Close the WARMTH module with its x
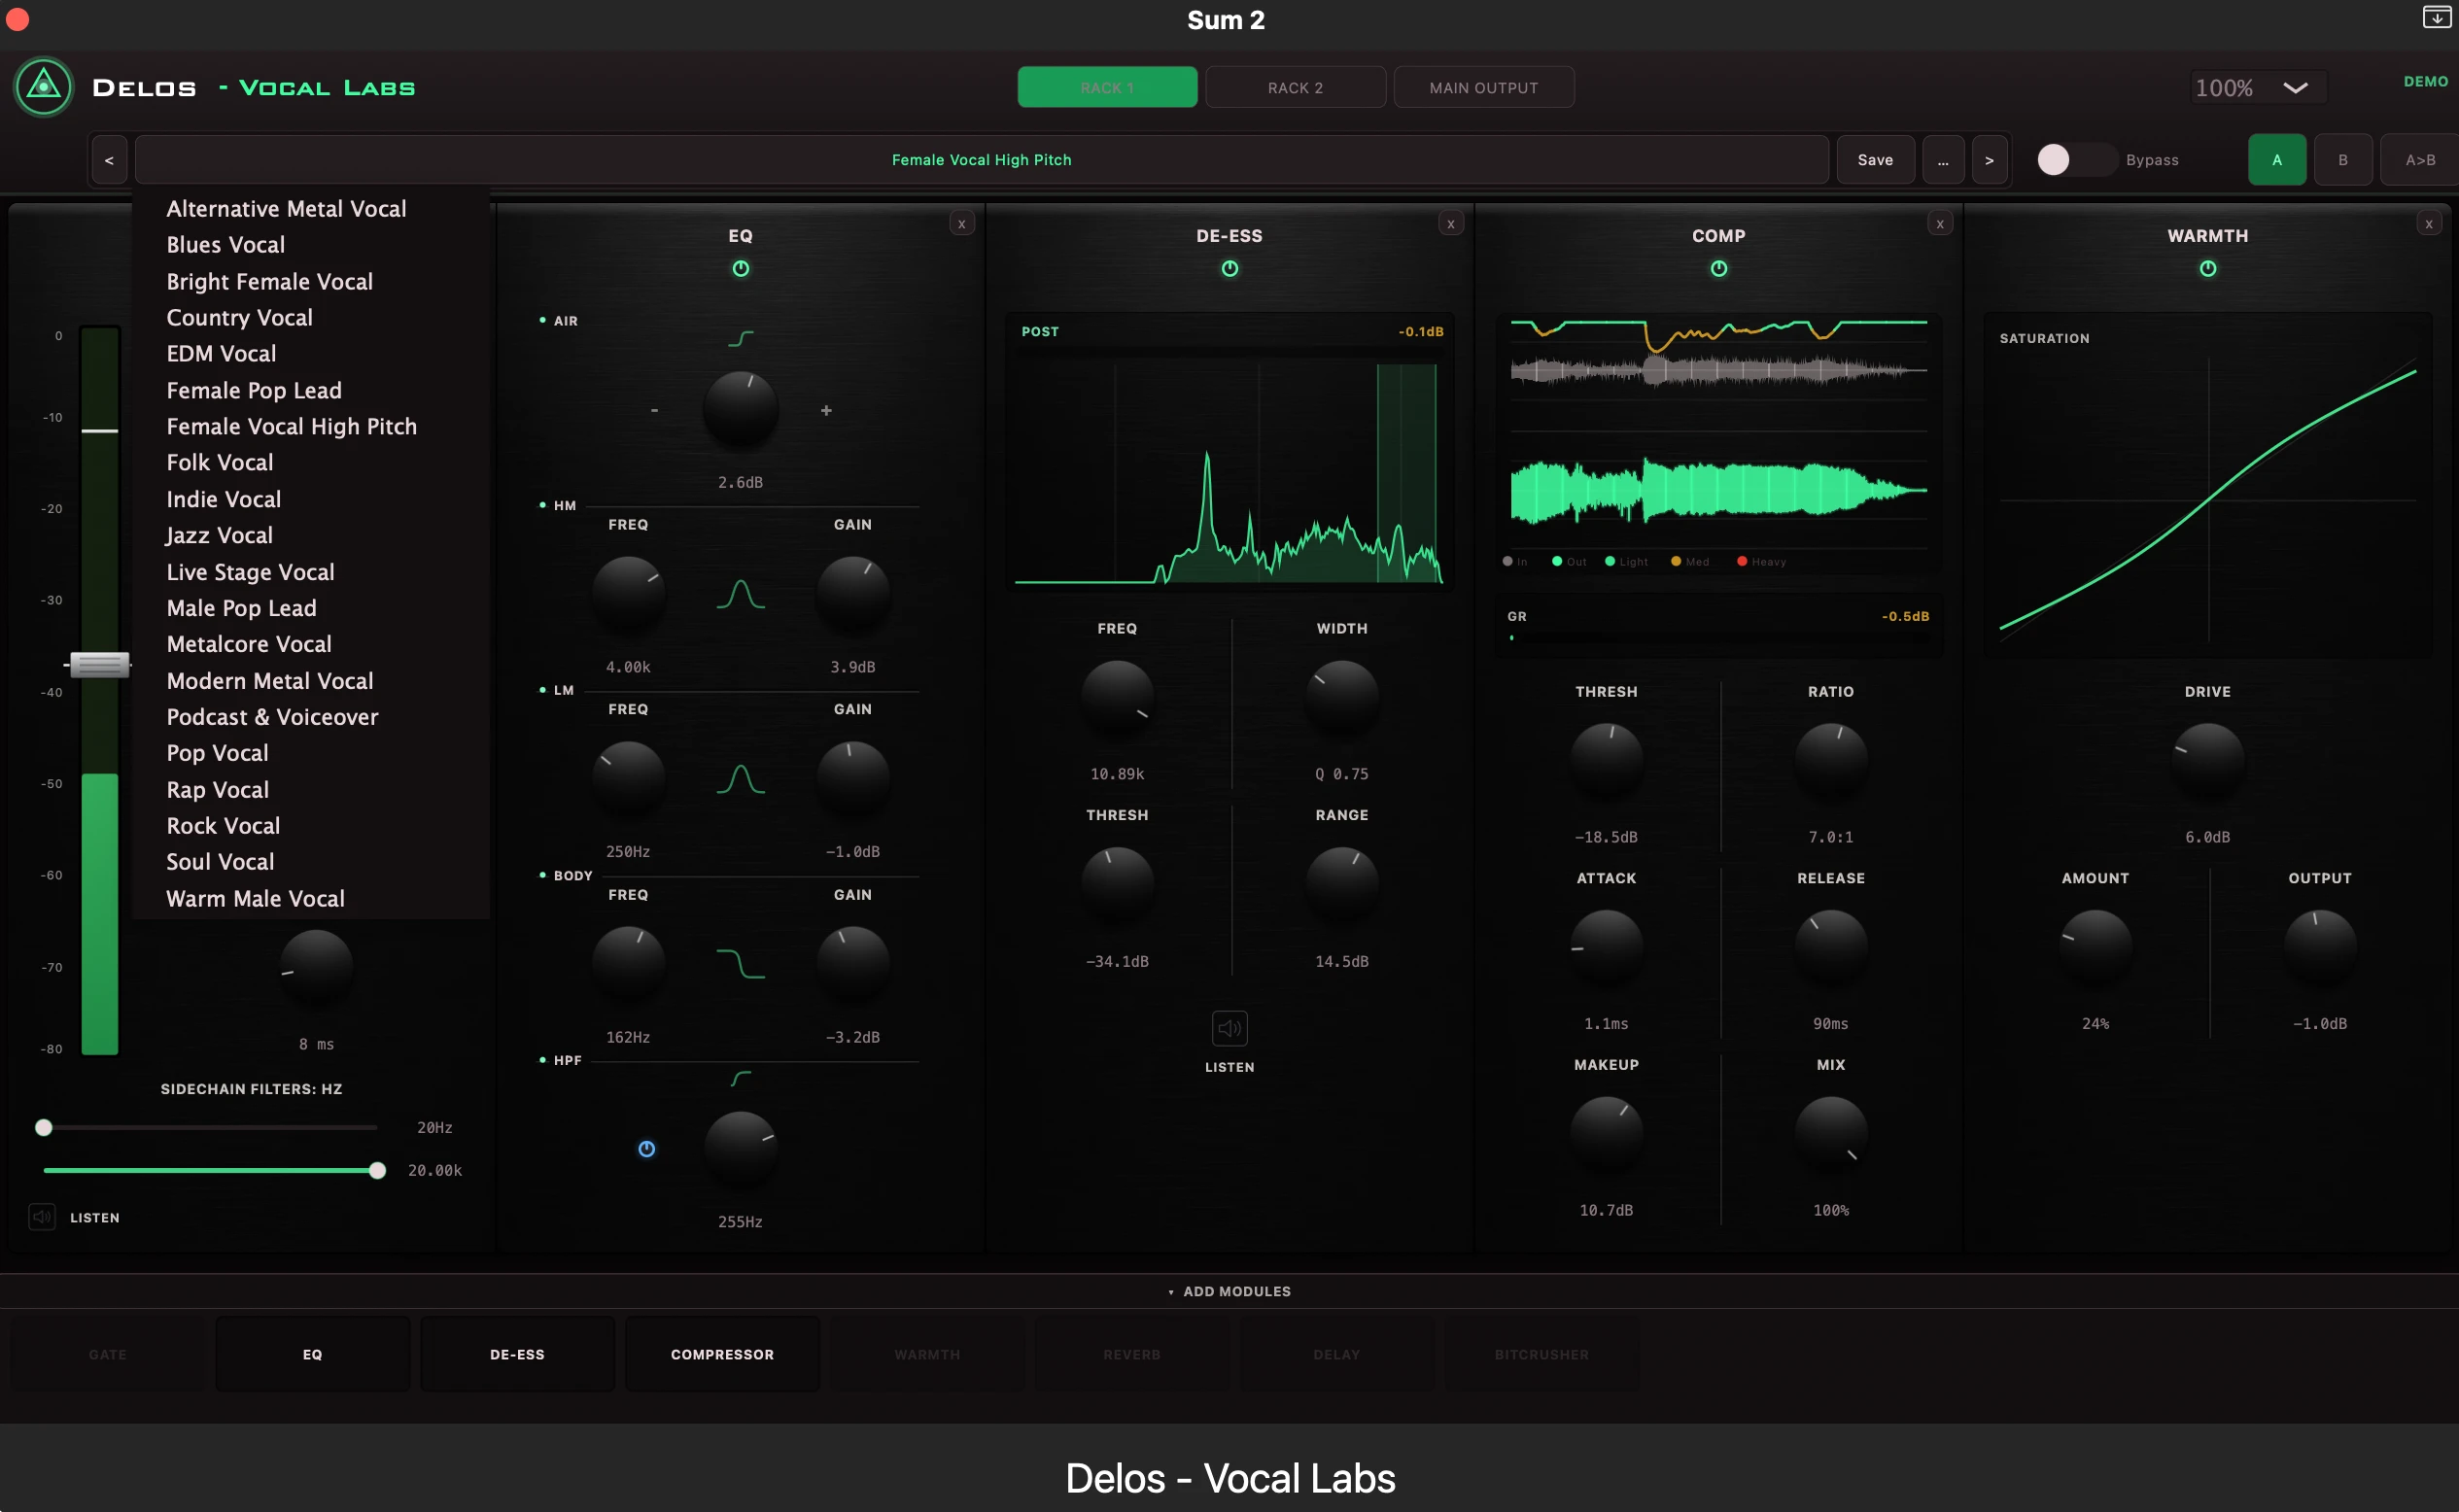Viewport: 2459px width, 1512px height. [2428, 224]
